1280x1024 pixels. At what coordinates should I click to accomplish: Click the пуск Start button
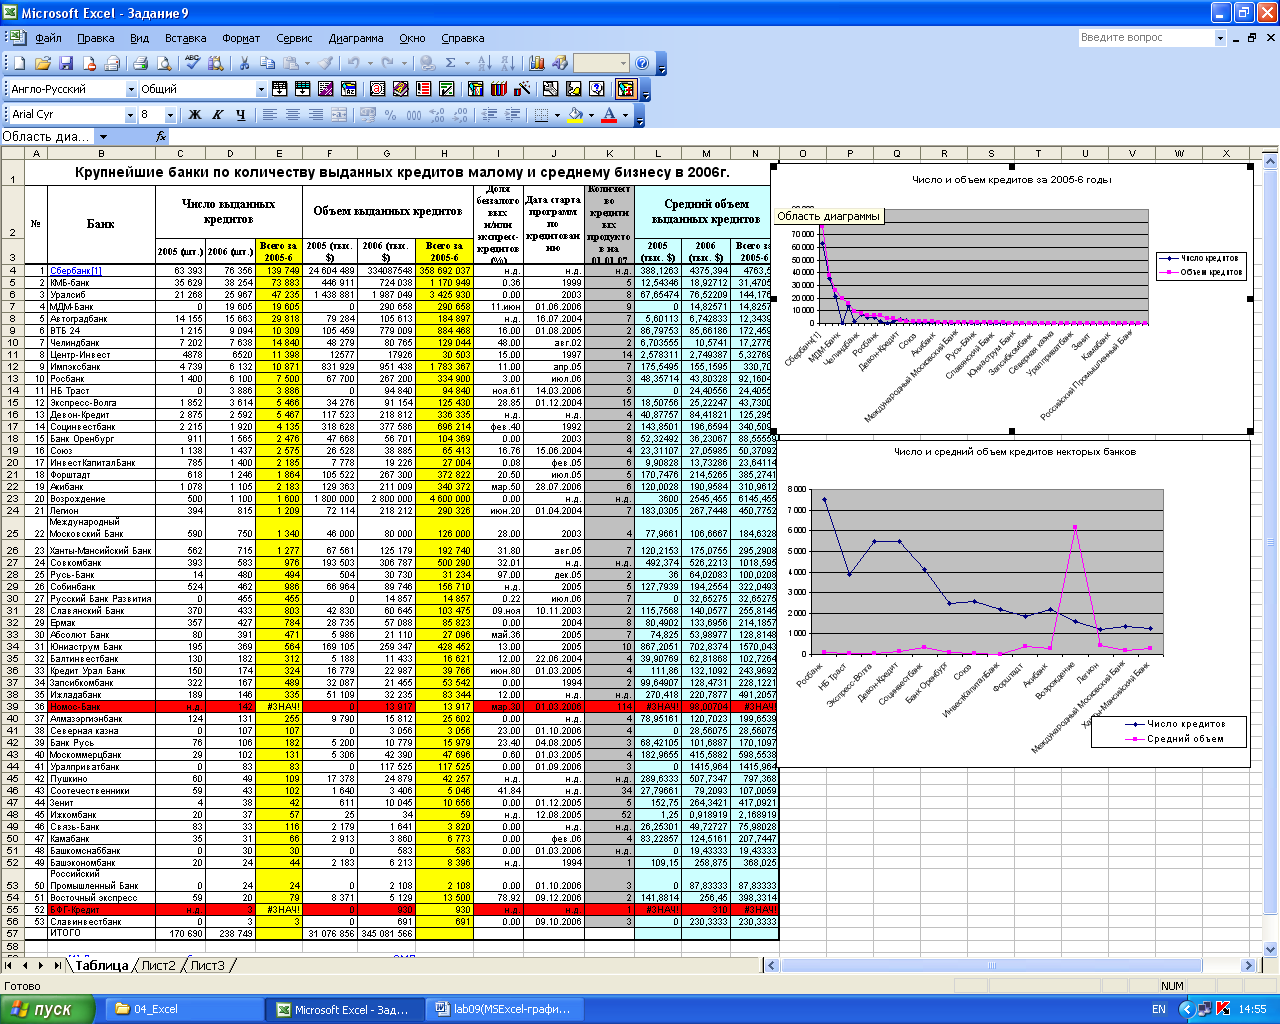(x=47, y=1009)
